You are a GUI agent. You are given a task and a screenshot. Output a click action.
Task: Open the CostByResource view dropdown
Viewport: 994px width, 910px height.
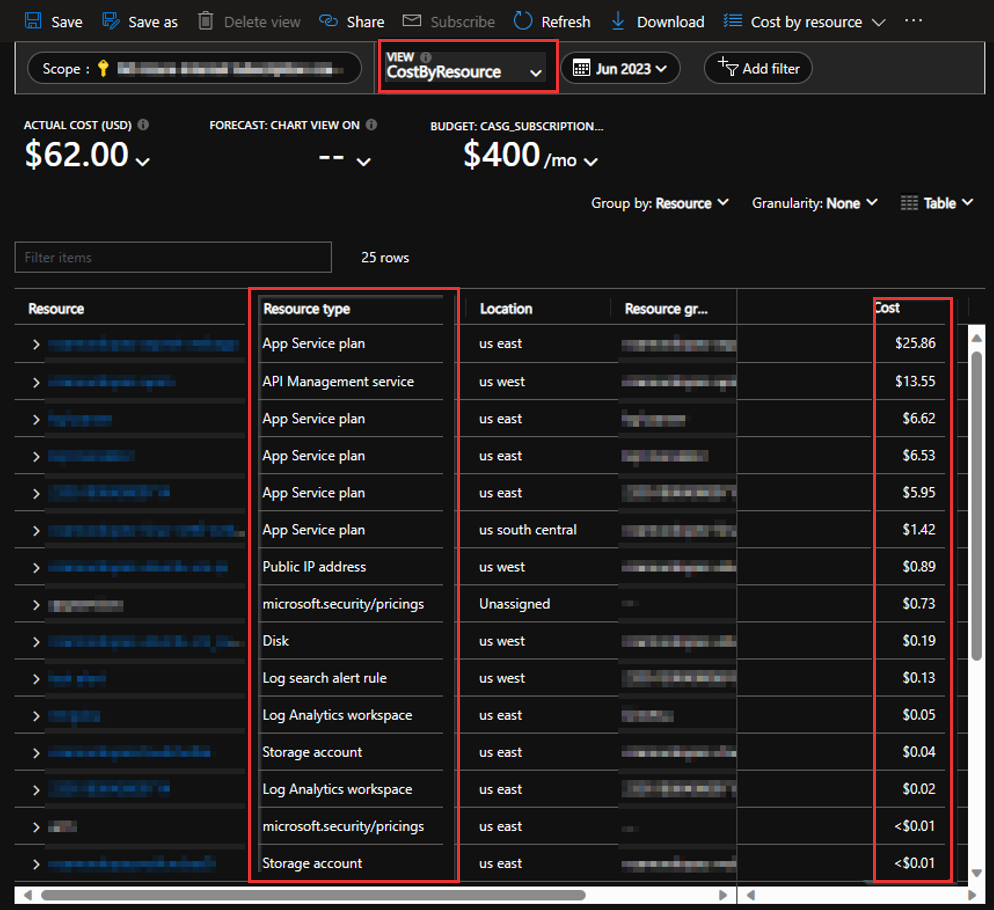[x=466, y=70]
